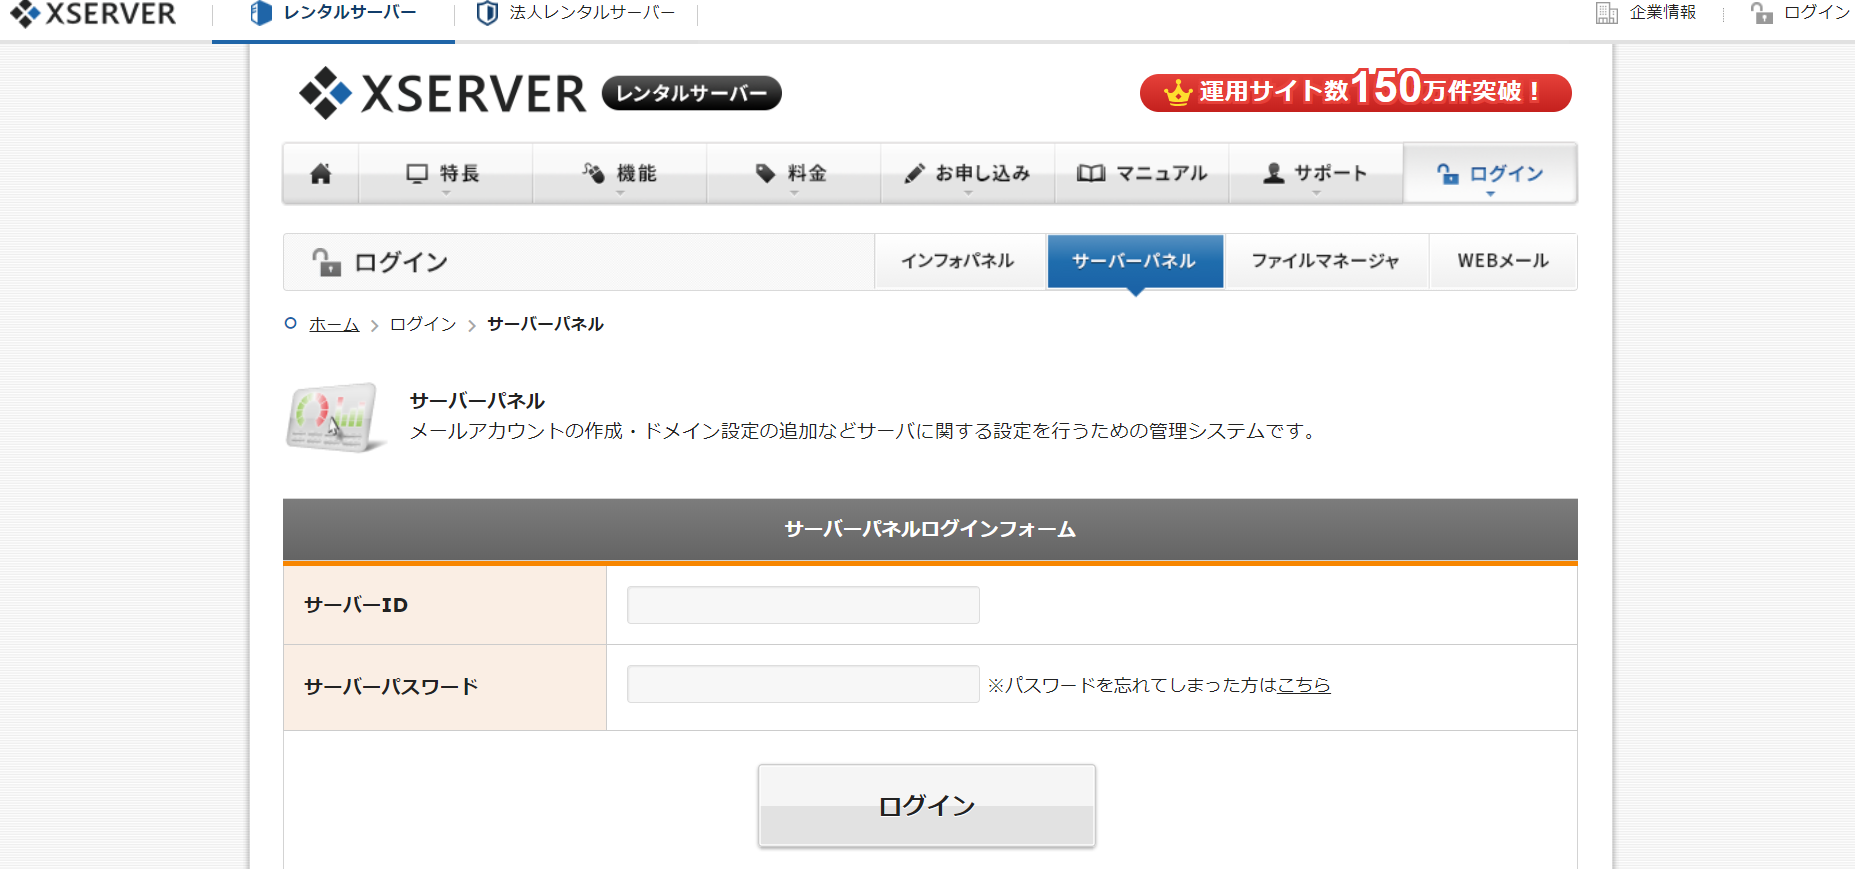This screenshot has width=1855, height=869.
Task: Click the XSERVER logo in top bar
Action: (93, 14)
